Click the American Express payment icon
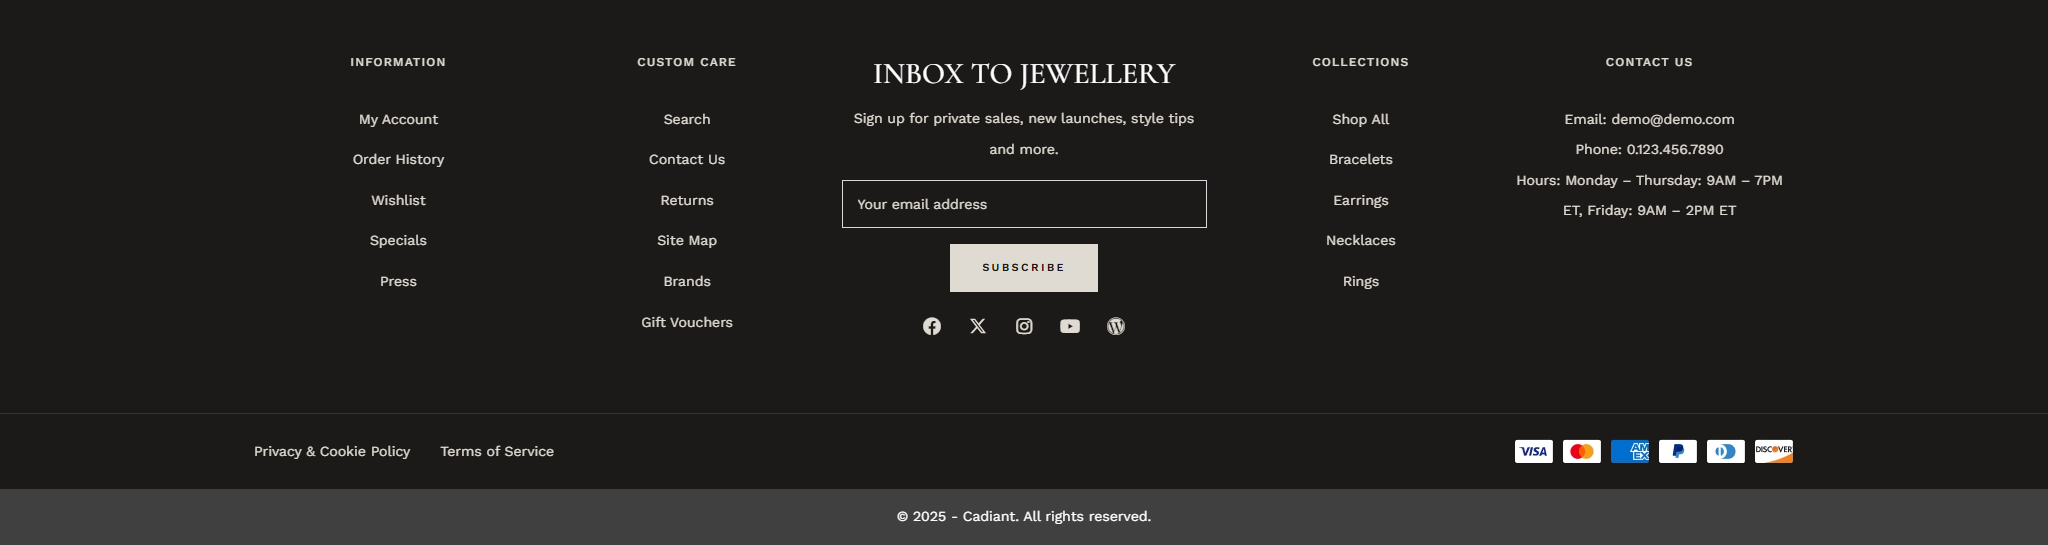Image resolution: width=2048 pixels, height=545 pixels. (1629, 451)
